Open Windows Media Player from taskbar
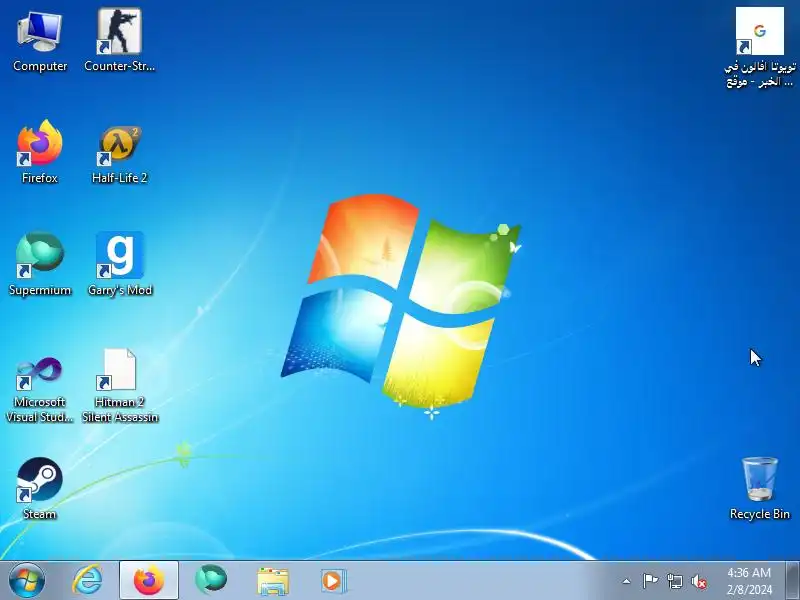 coord(334,581)
